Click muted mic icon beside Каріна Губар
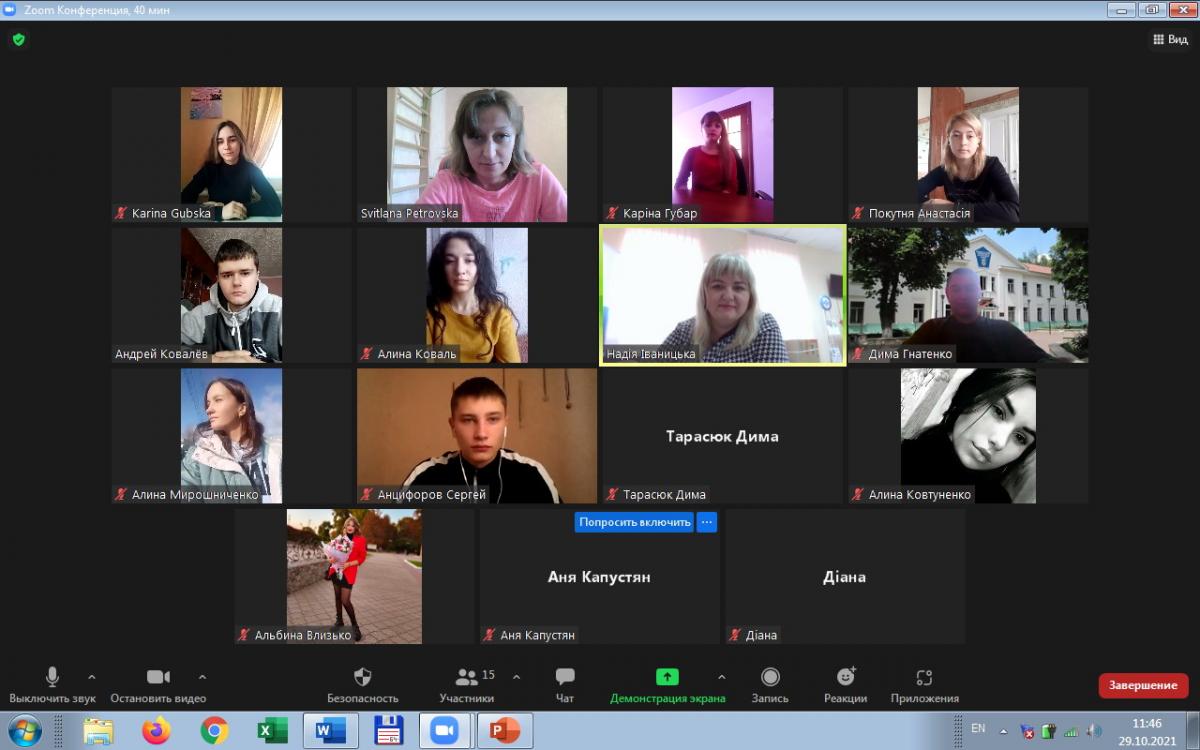The height and width of the screenshot is (750, 1200). (613, 213)
